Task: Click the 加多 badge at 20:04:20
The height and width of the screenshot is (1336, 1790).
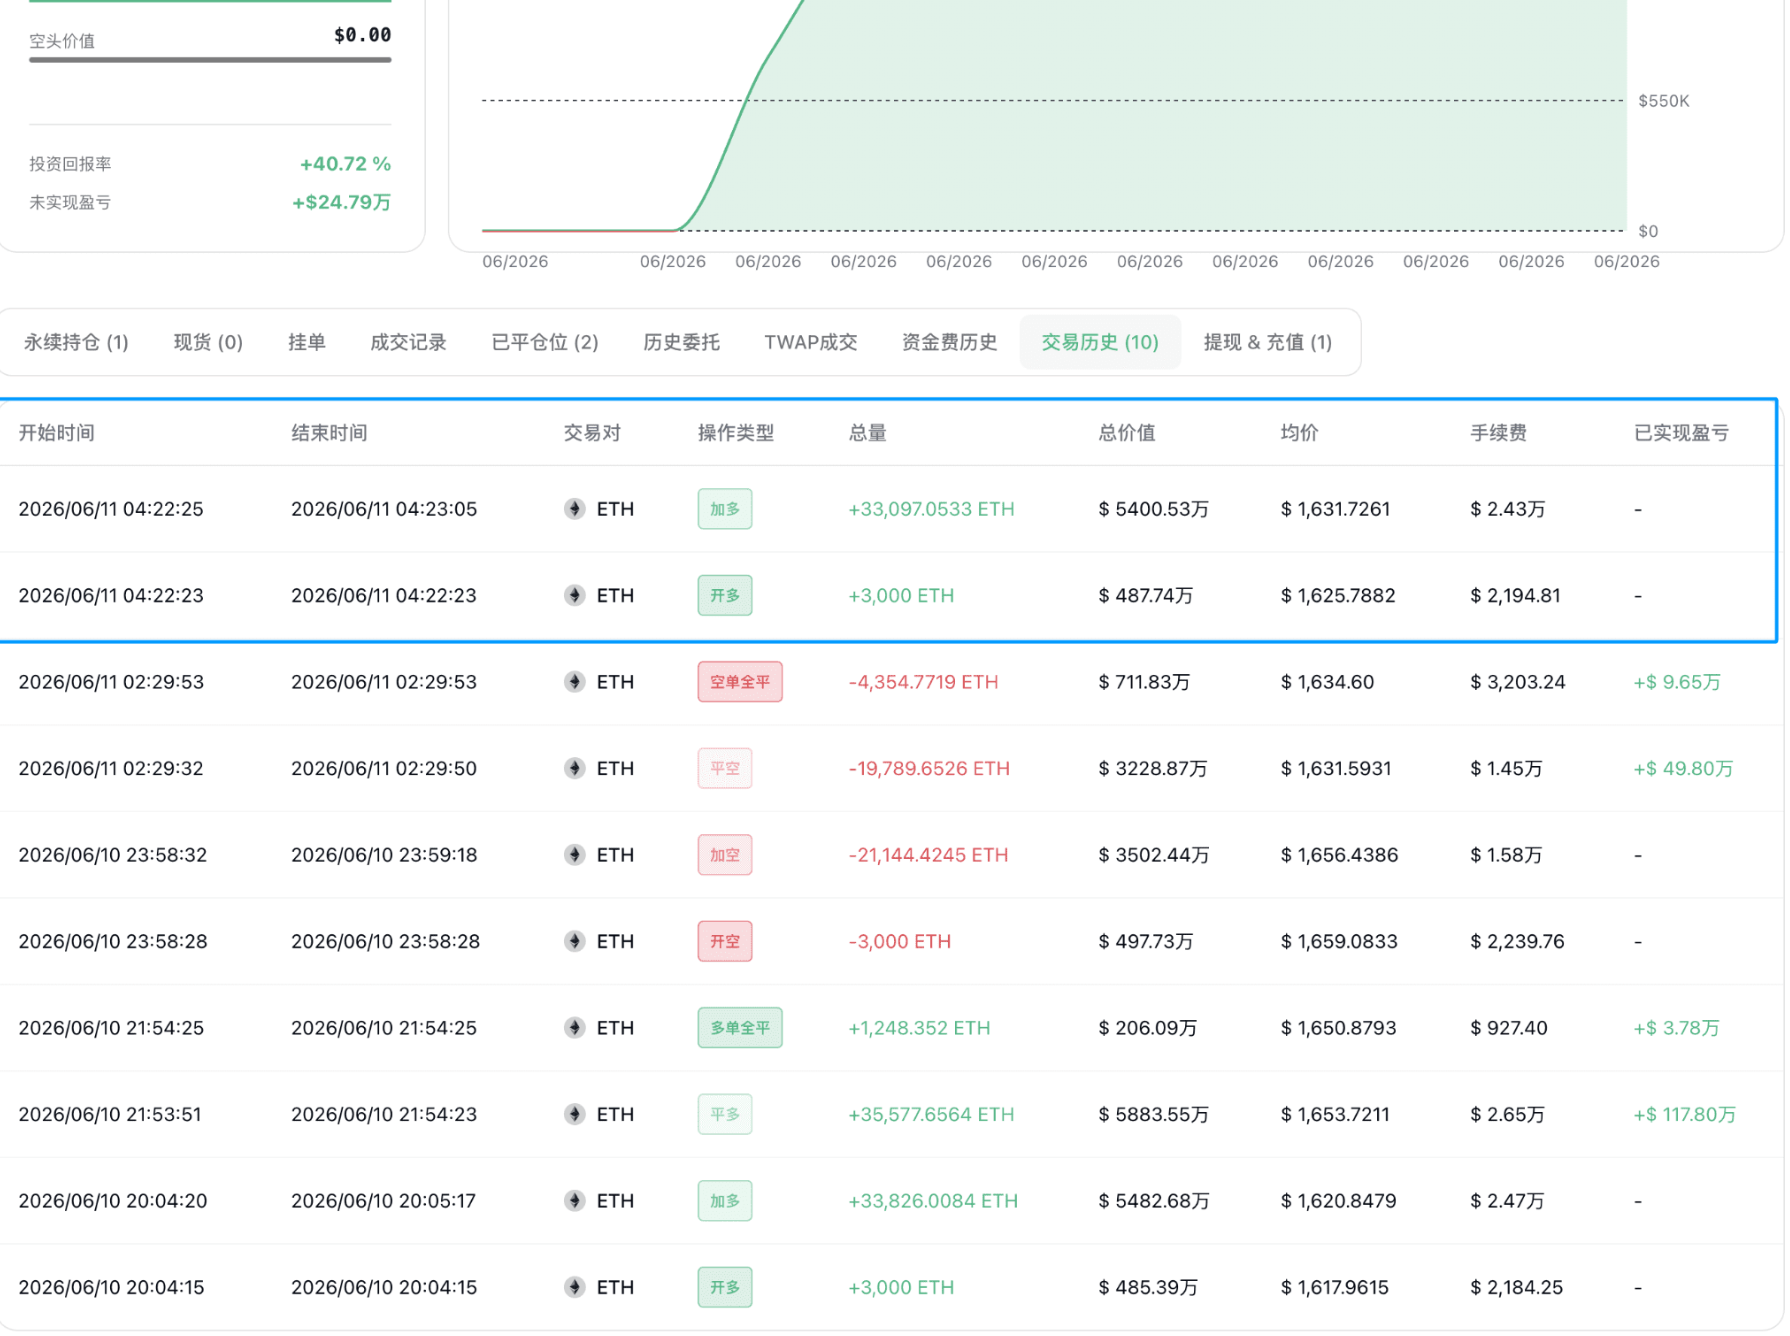Action: tap(725, 1201)
